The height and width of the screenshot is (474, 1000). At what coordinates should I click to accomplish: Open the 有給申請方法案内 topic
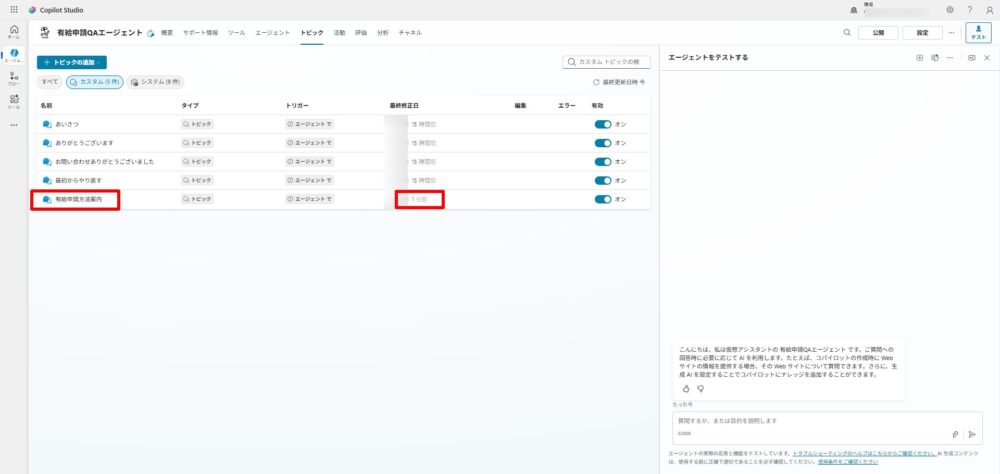pyautogui.click(x=79, y=199)
